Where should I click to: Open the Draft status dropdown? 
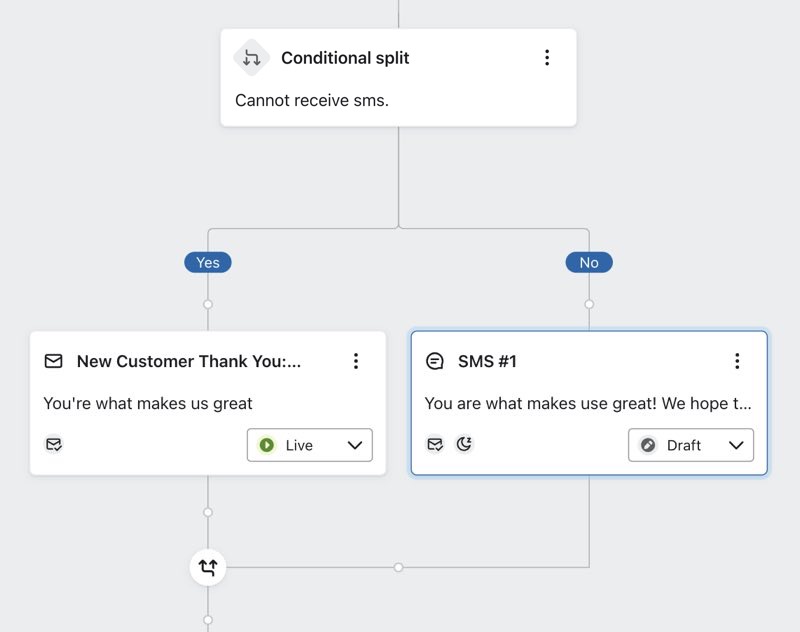pyautogui.click(x=691, y=445)
